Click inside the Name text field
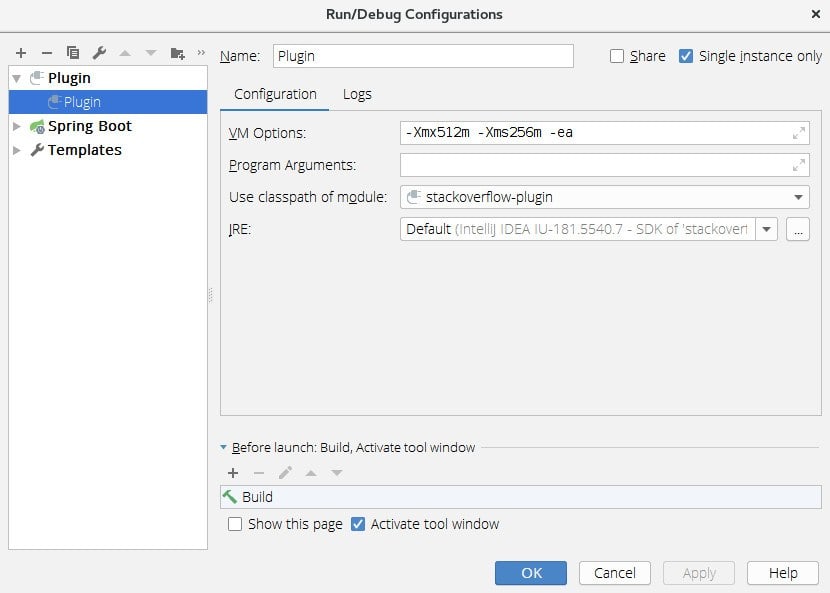This screenshot has height=593, width=830. 423,56
